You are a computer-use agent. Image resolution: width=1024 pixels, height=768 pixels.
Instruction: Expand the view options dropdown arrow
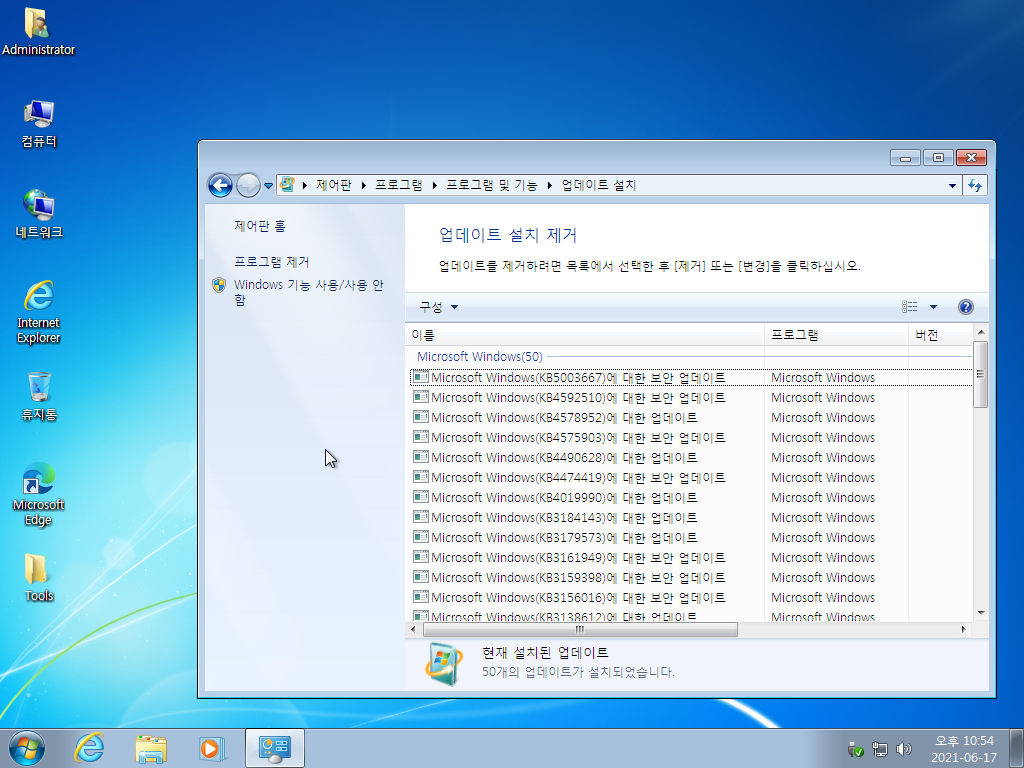(933, 307)
